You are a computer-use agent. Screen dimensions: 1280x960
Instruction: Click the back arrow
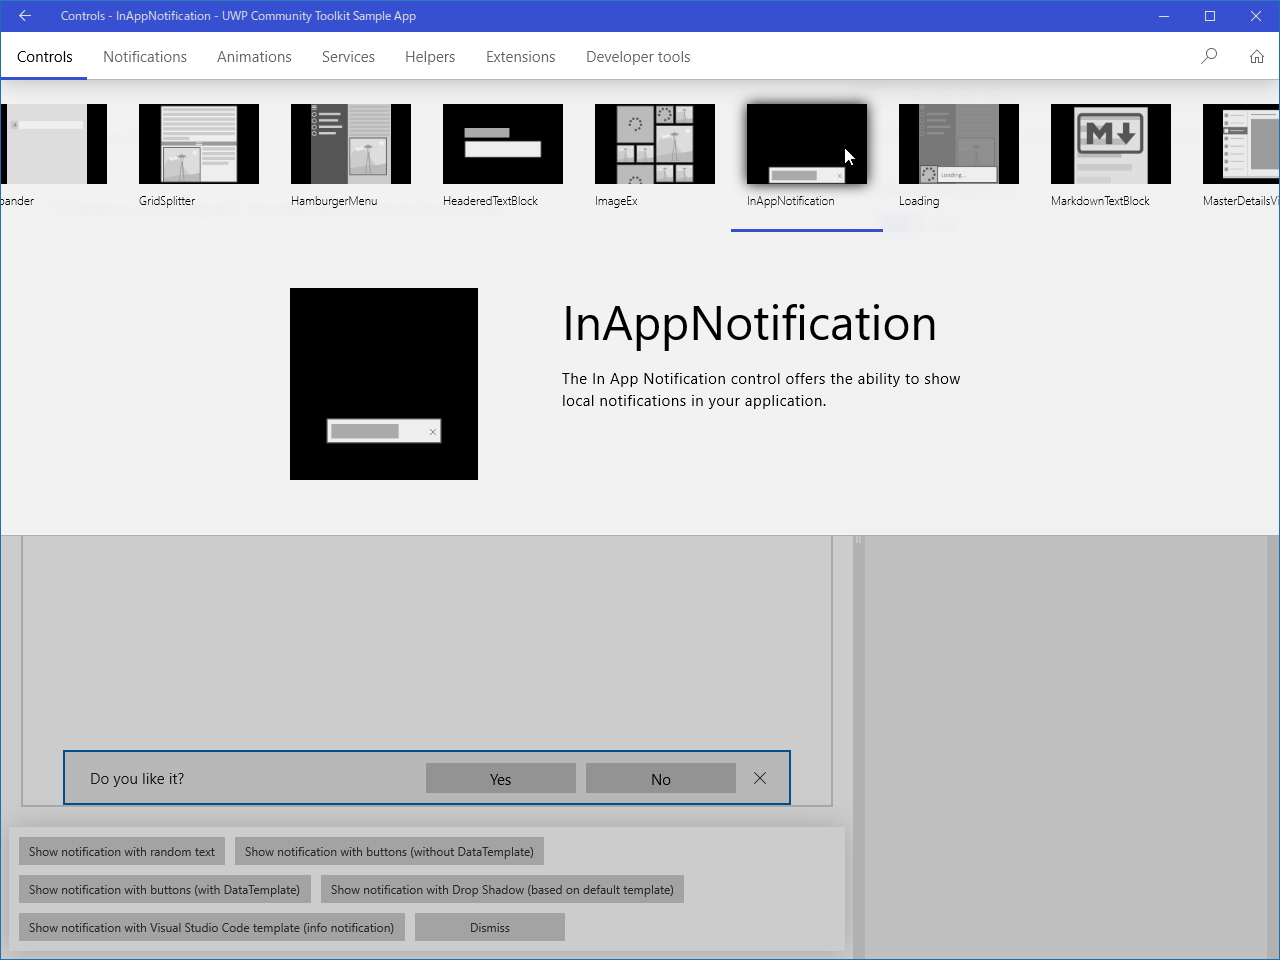tap(24, 15)
